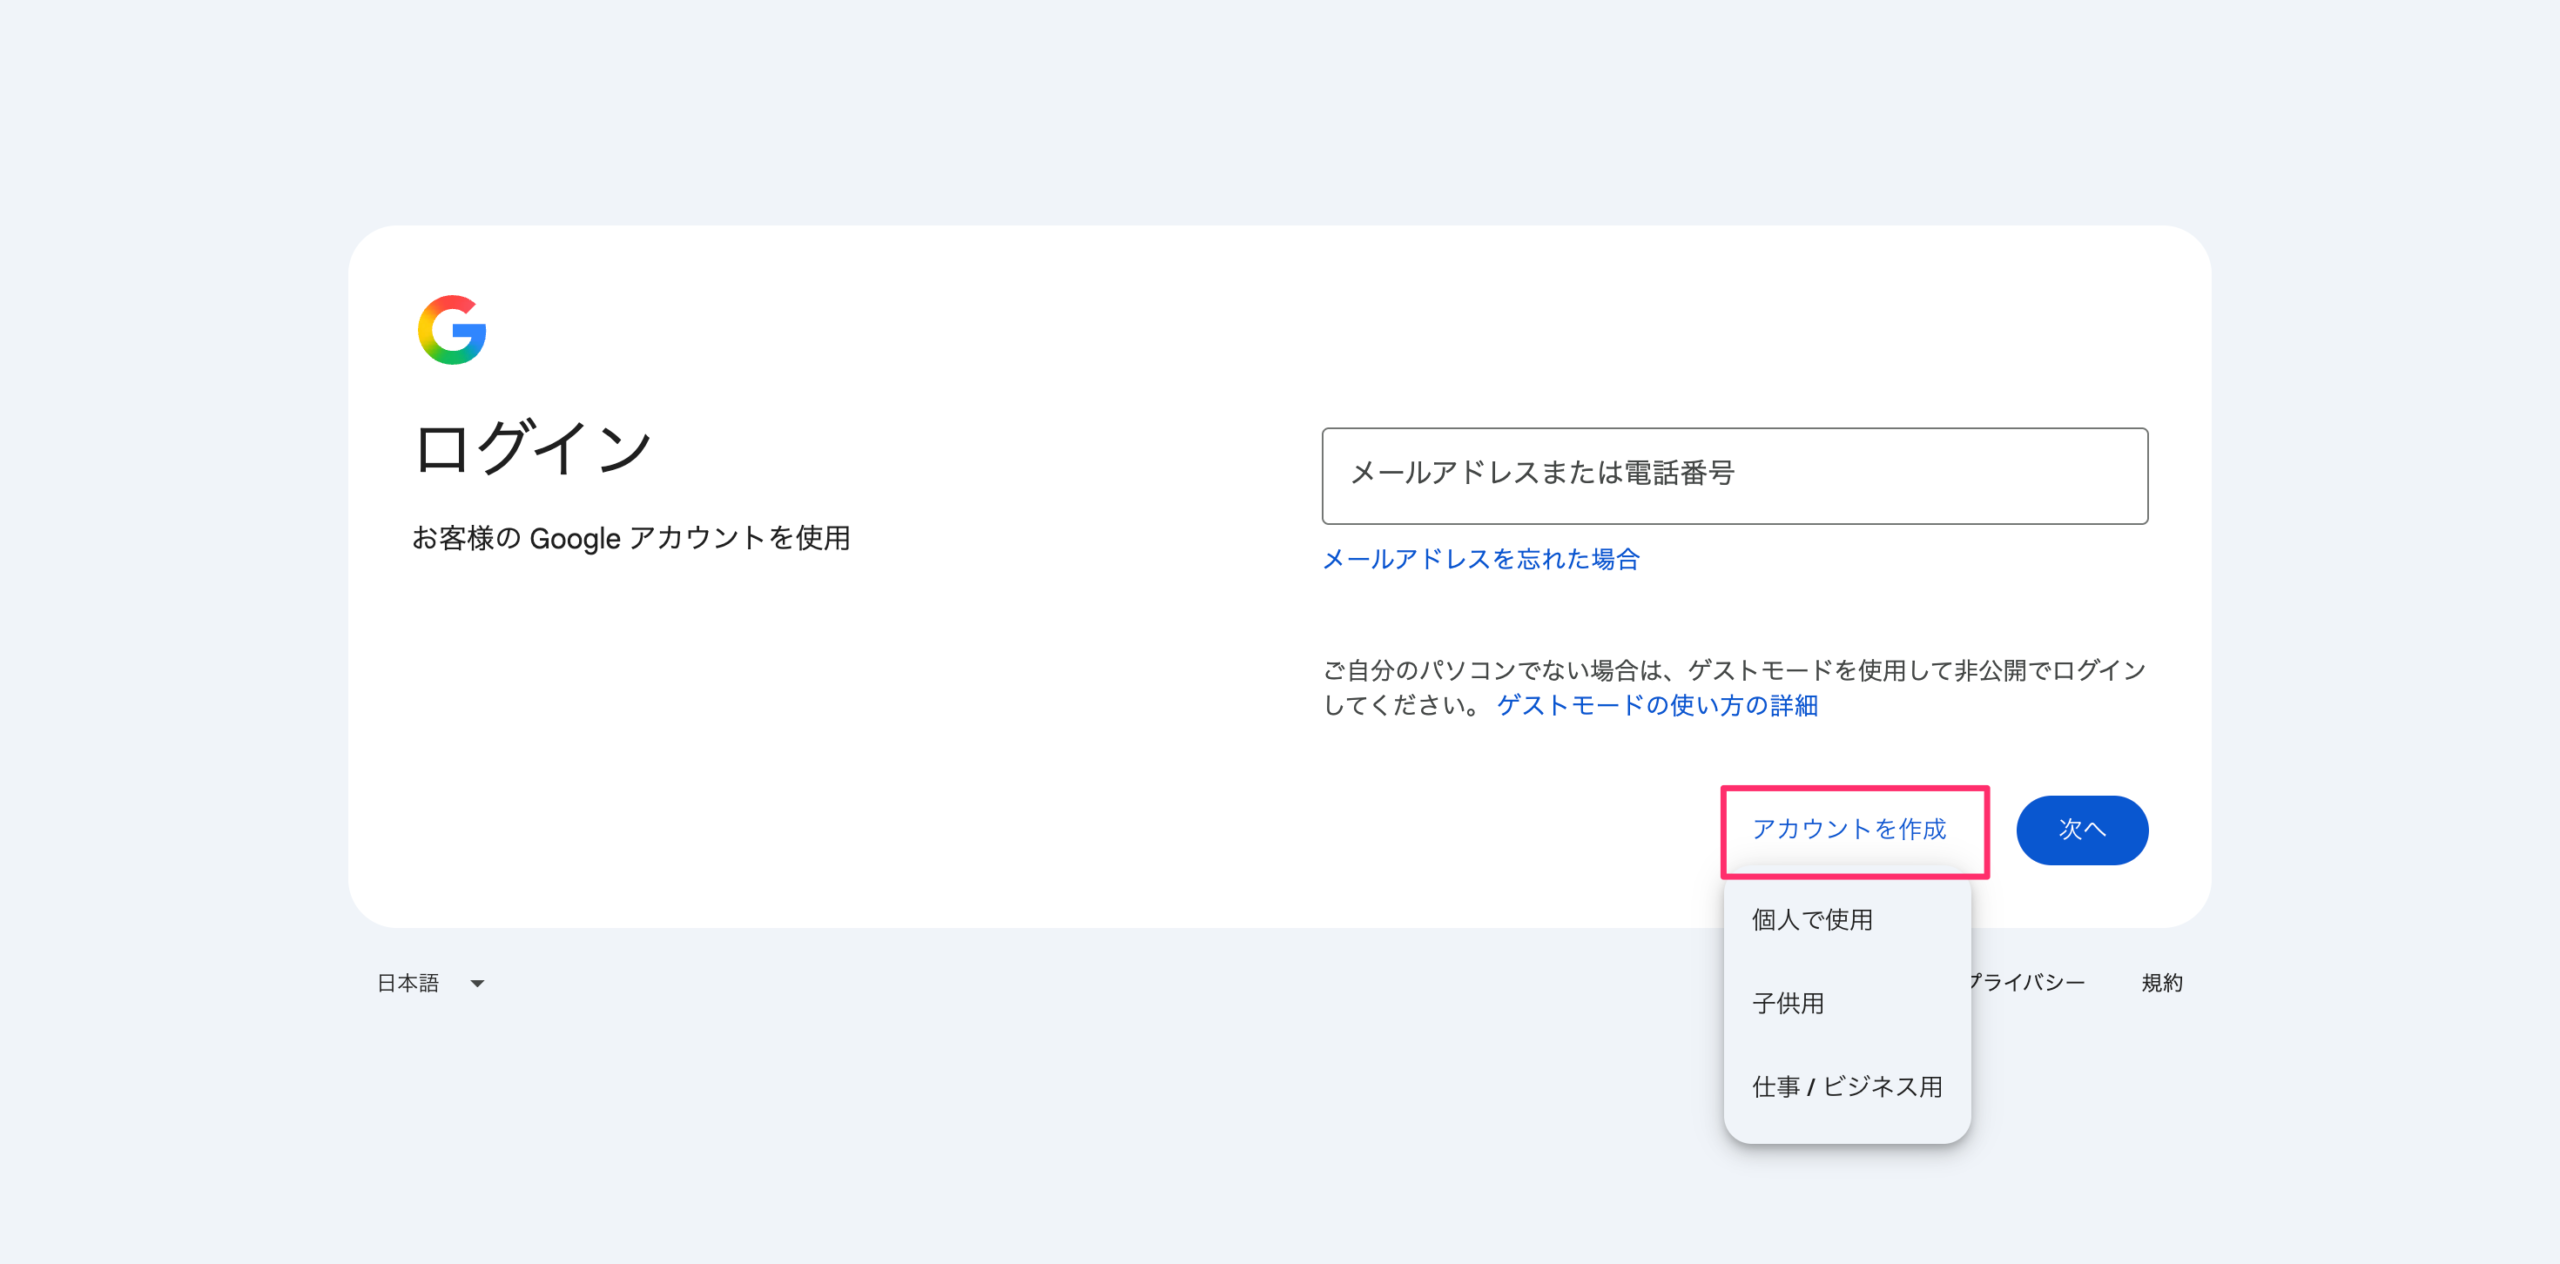Open the 規約 footer link
This screenshot has height=1264, width=2560.
click(x=2162, y=983)
